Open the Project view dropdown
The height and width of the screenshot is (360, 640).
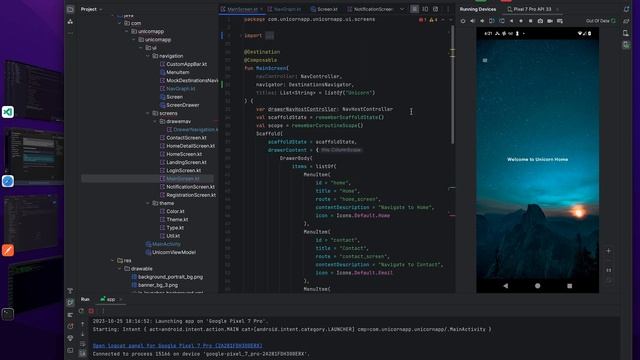coord(91,9)
